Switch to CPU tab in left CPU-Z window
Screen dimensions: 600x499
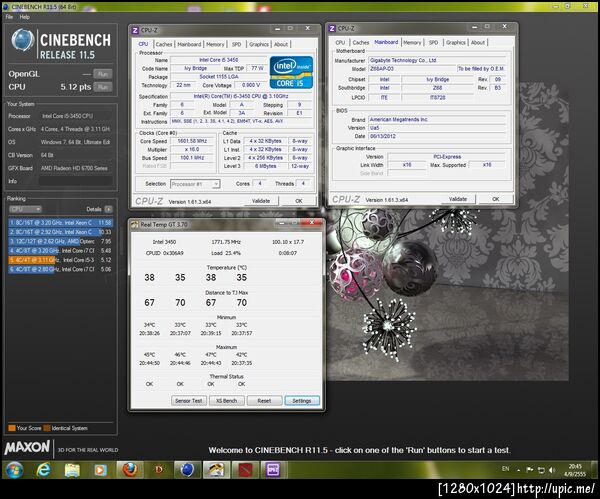pyautogui.click(x=143, y=44)
